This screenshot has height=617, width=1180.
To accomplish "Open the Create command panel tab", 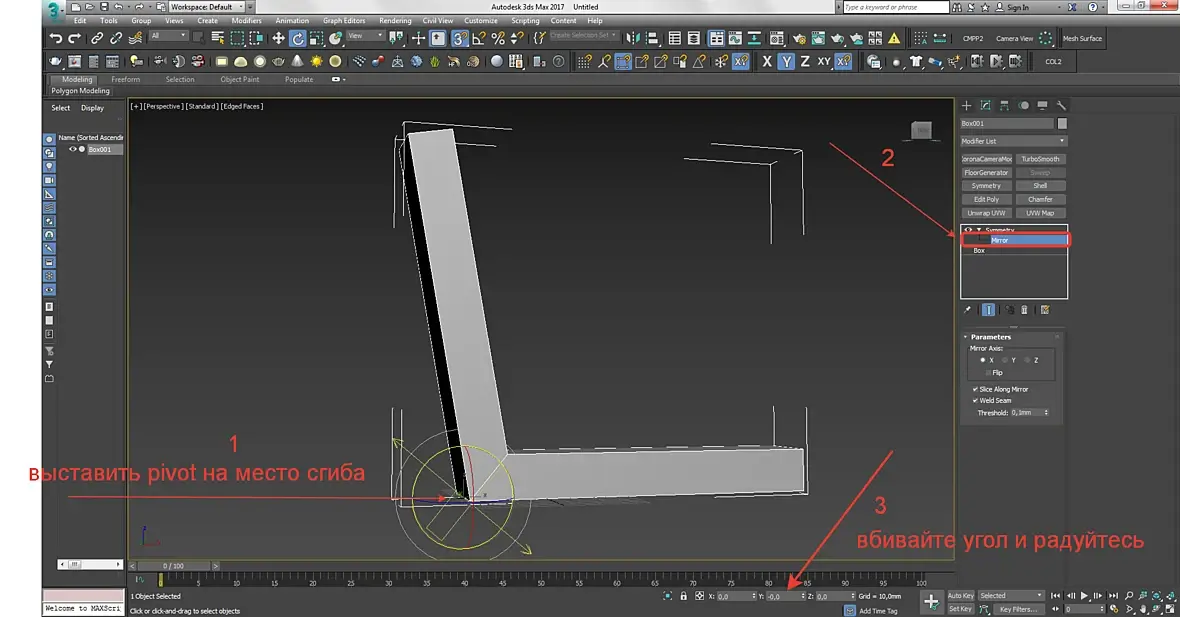I will point(966,105).
